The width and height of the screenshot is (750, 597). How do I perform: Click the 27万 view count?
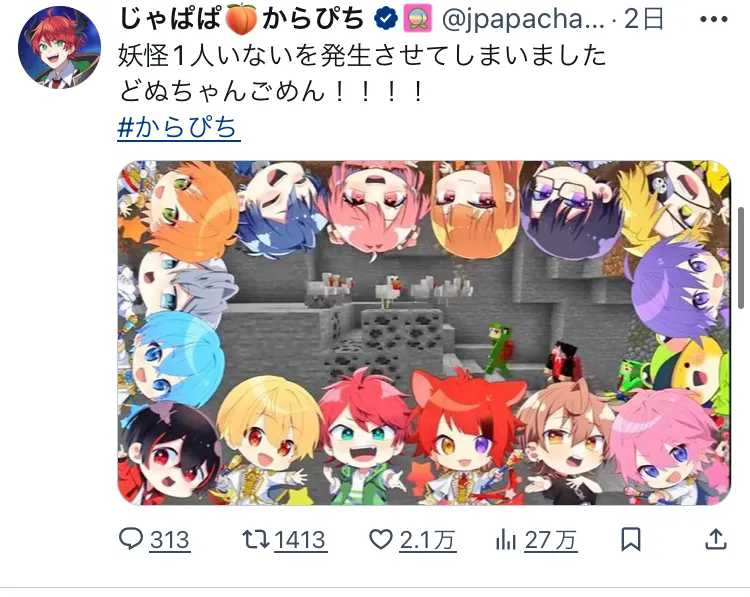coord(550,540)
